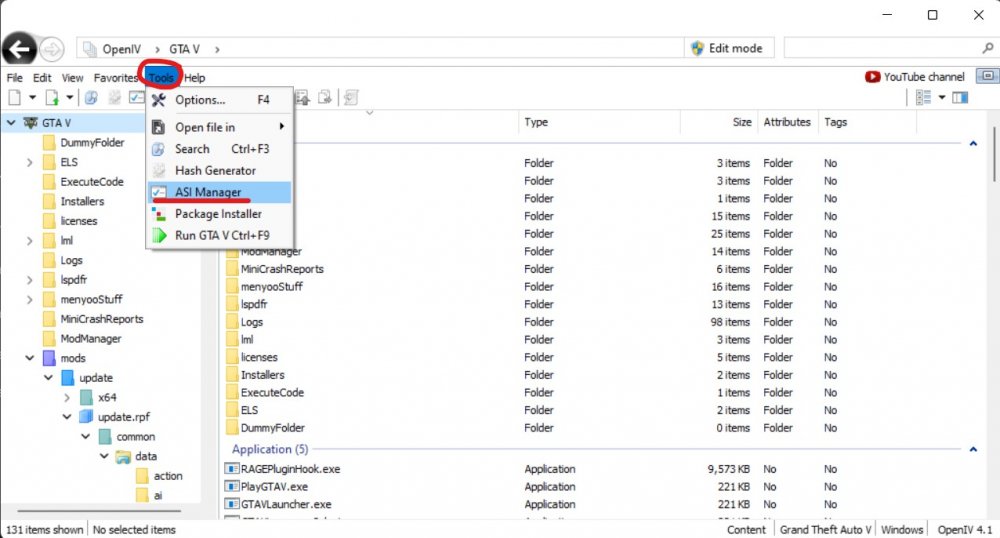
Task: Click the copy-to toolbar icon
Action: click(x=325, y=98)
